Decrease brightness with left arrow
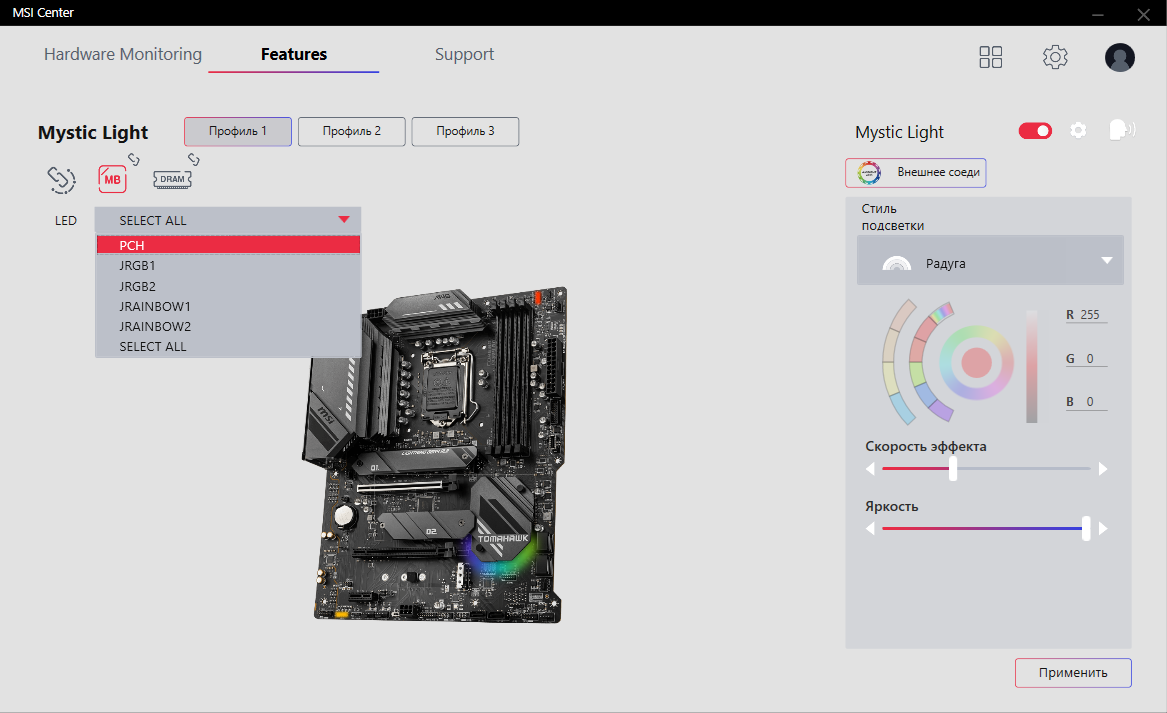This screenshot has width=1167, height=713. (x=870, y=528)
